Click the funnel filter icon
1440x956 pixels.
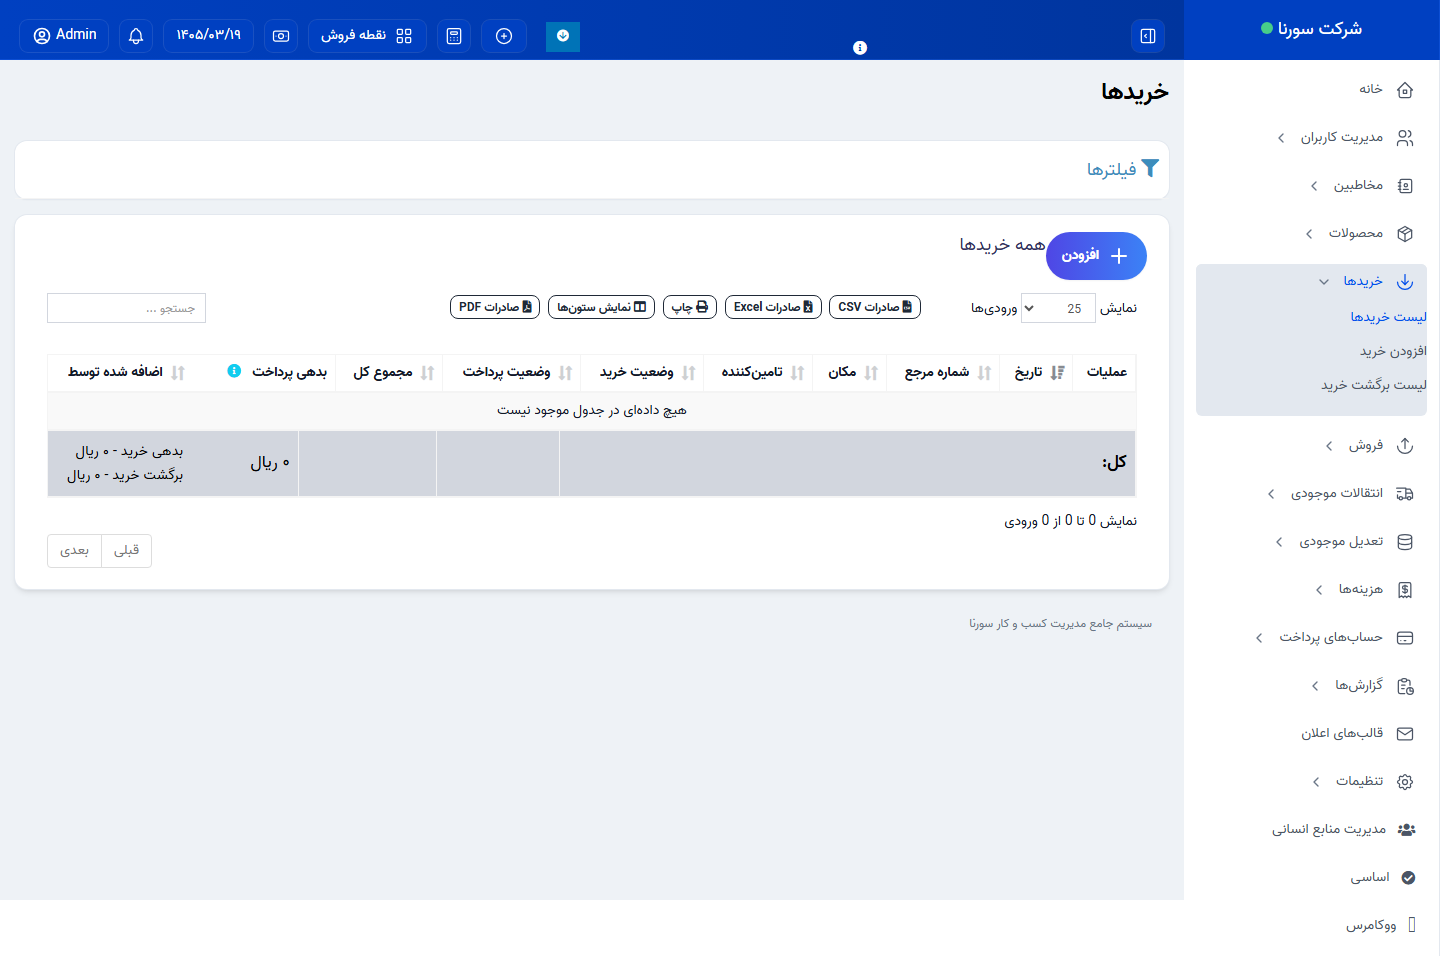[1150, 169]
